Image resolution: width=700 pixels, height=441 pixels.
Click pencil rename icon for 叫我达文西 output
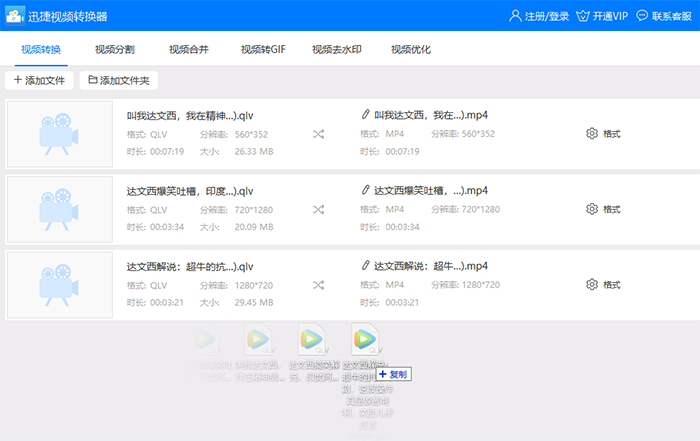coord(366,115)
